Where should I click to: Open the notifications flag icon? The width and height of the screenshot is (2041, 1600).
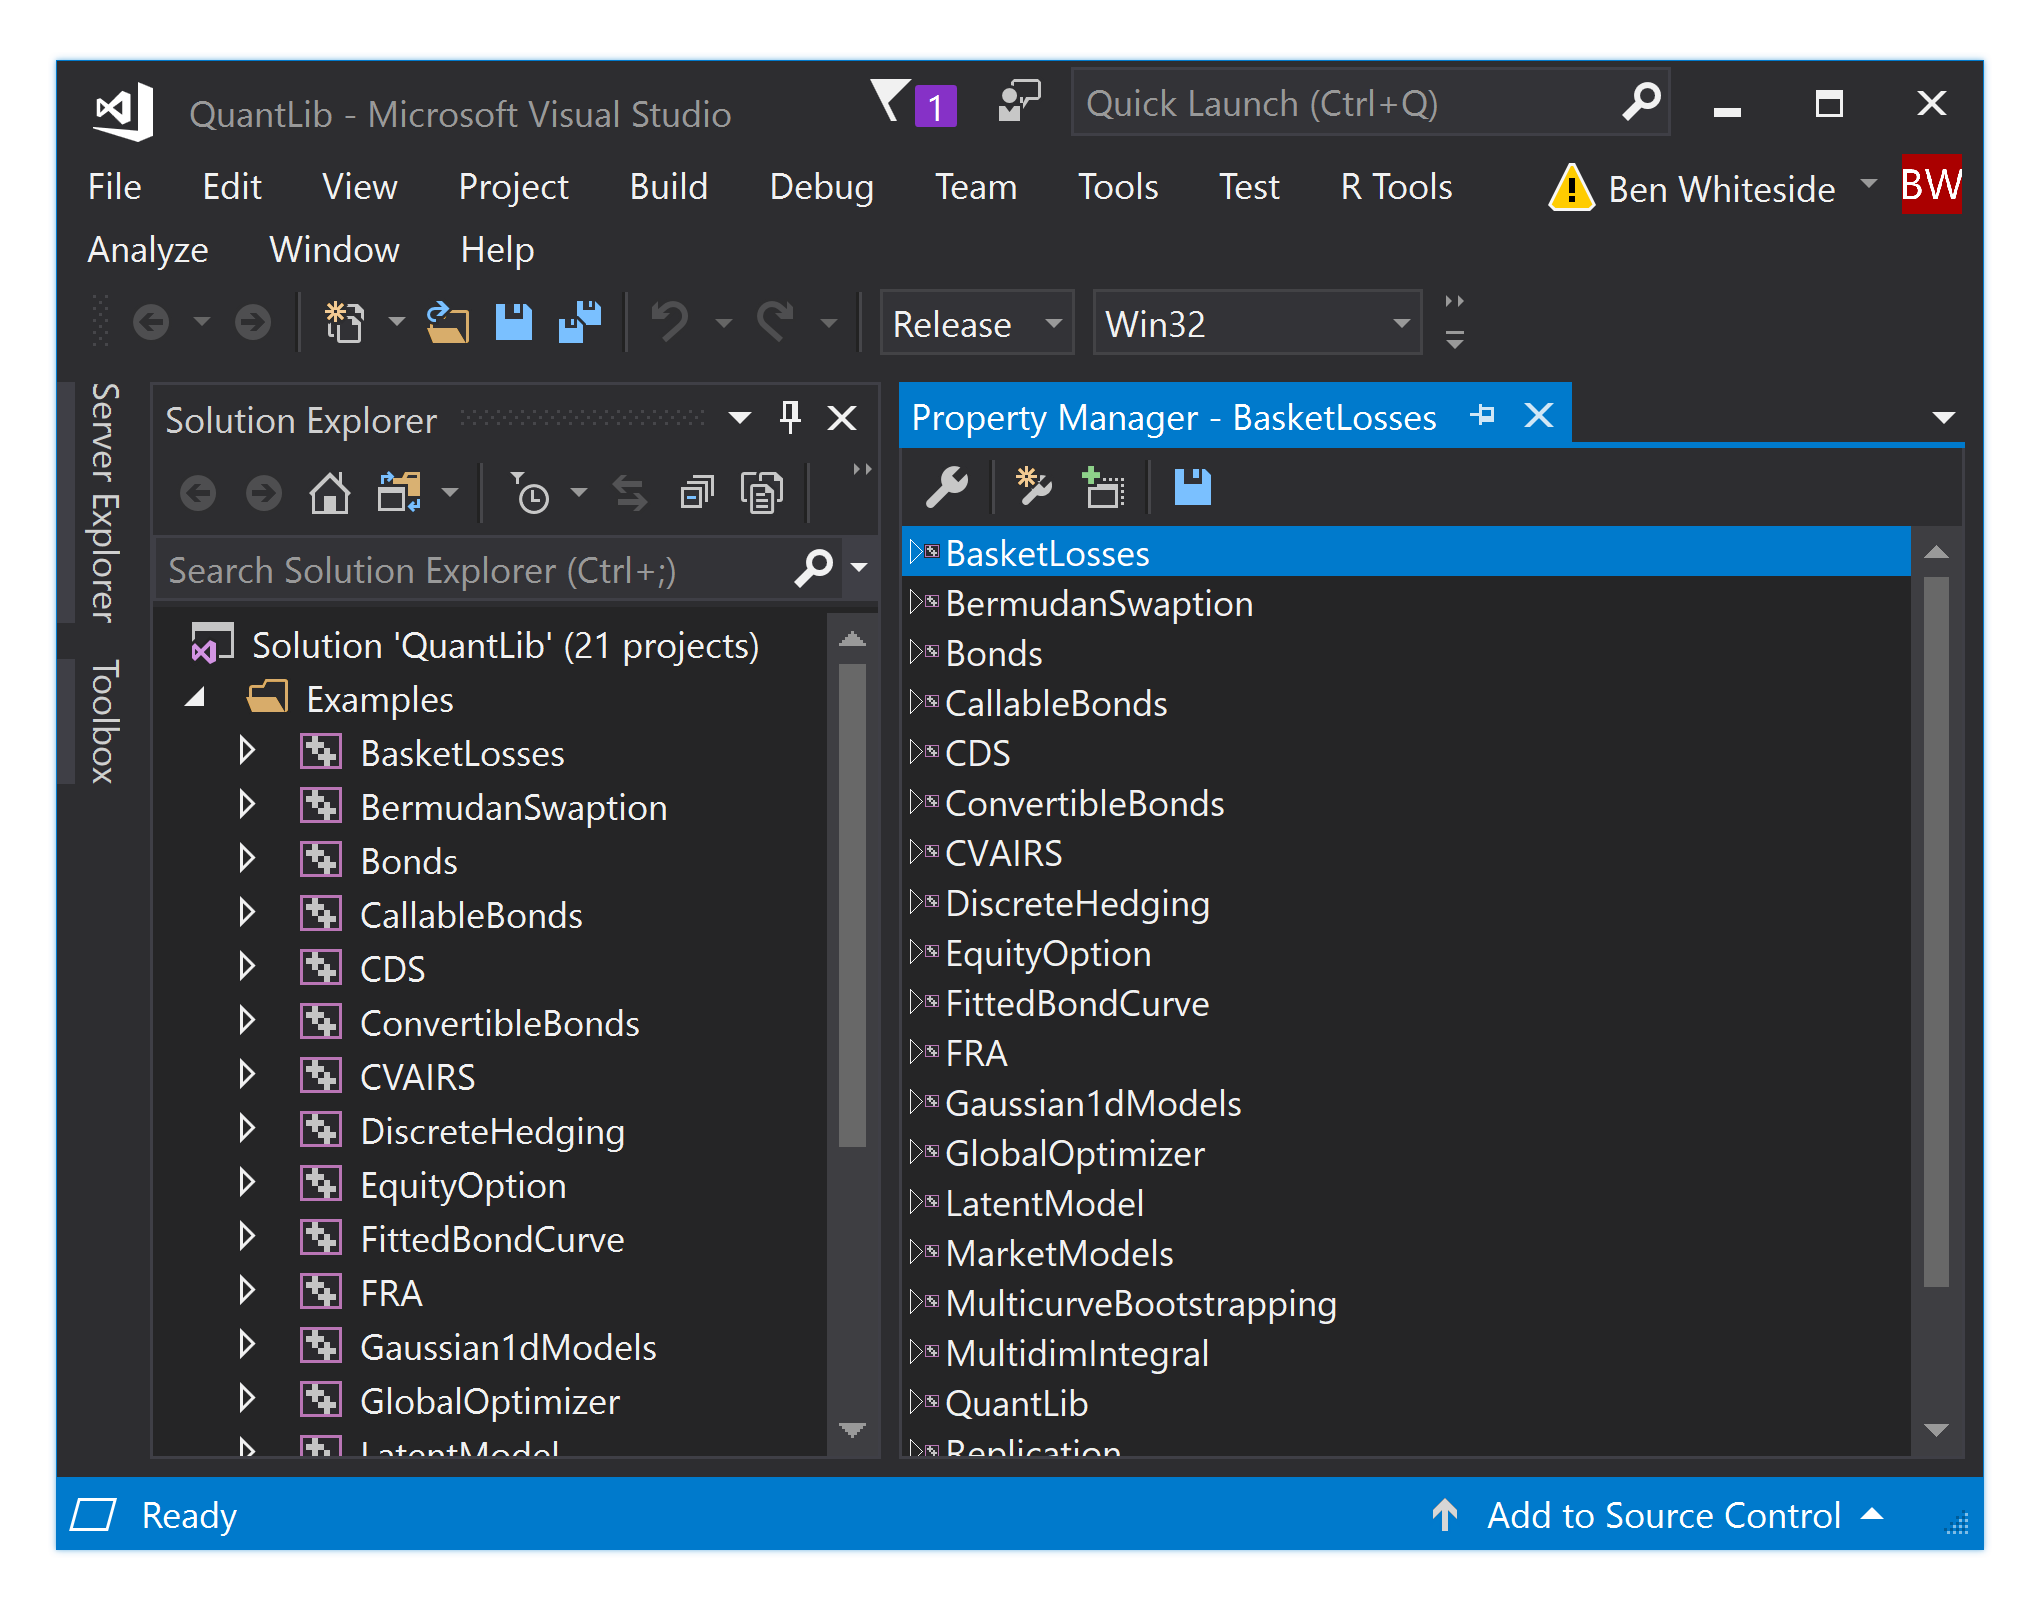coord(890,102)
